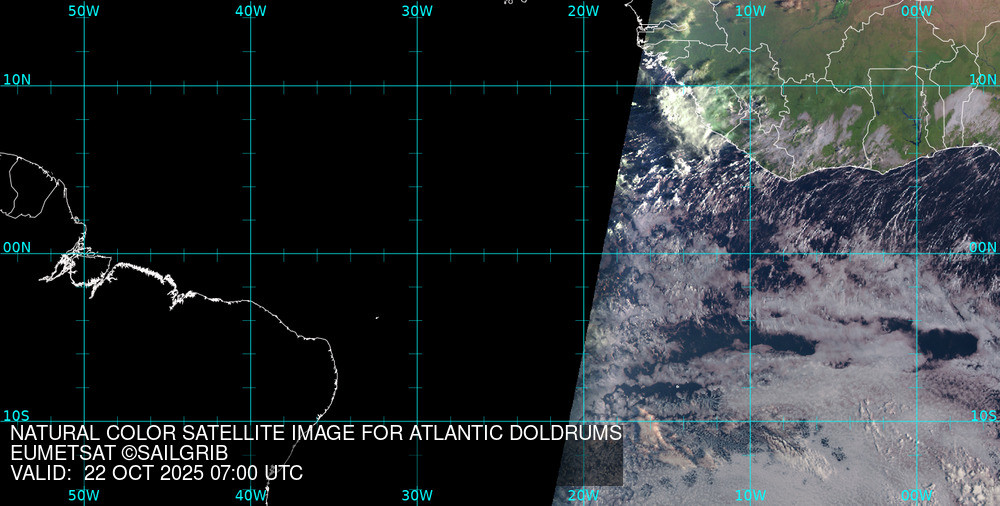Click the grid intersection of 40W and 10N
The image size is (1000, 506).
pyautogui.click(x=250, y=86)
